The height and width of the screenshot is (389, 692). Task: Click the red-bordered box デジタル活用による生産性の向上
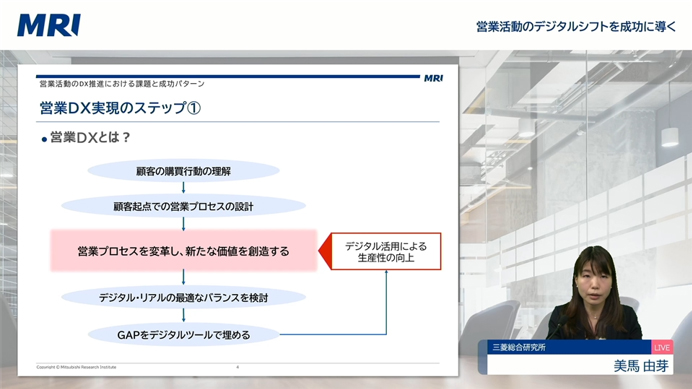pos(386,252)
